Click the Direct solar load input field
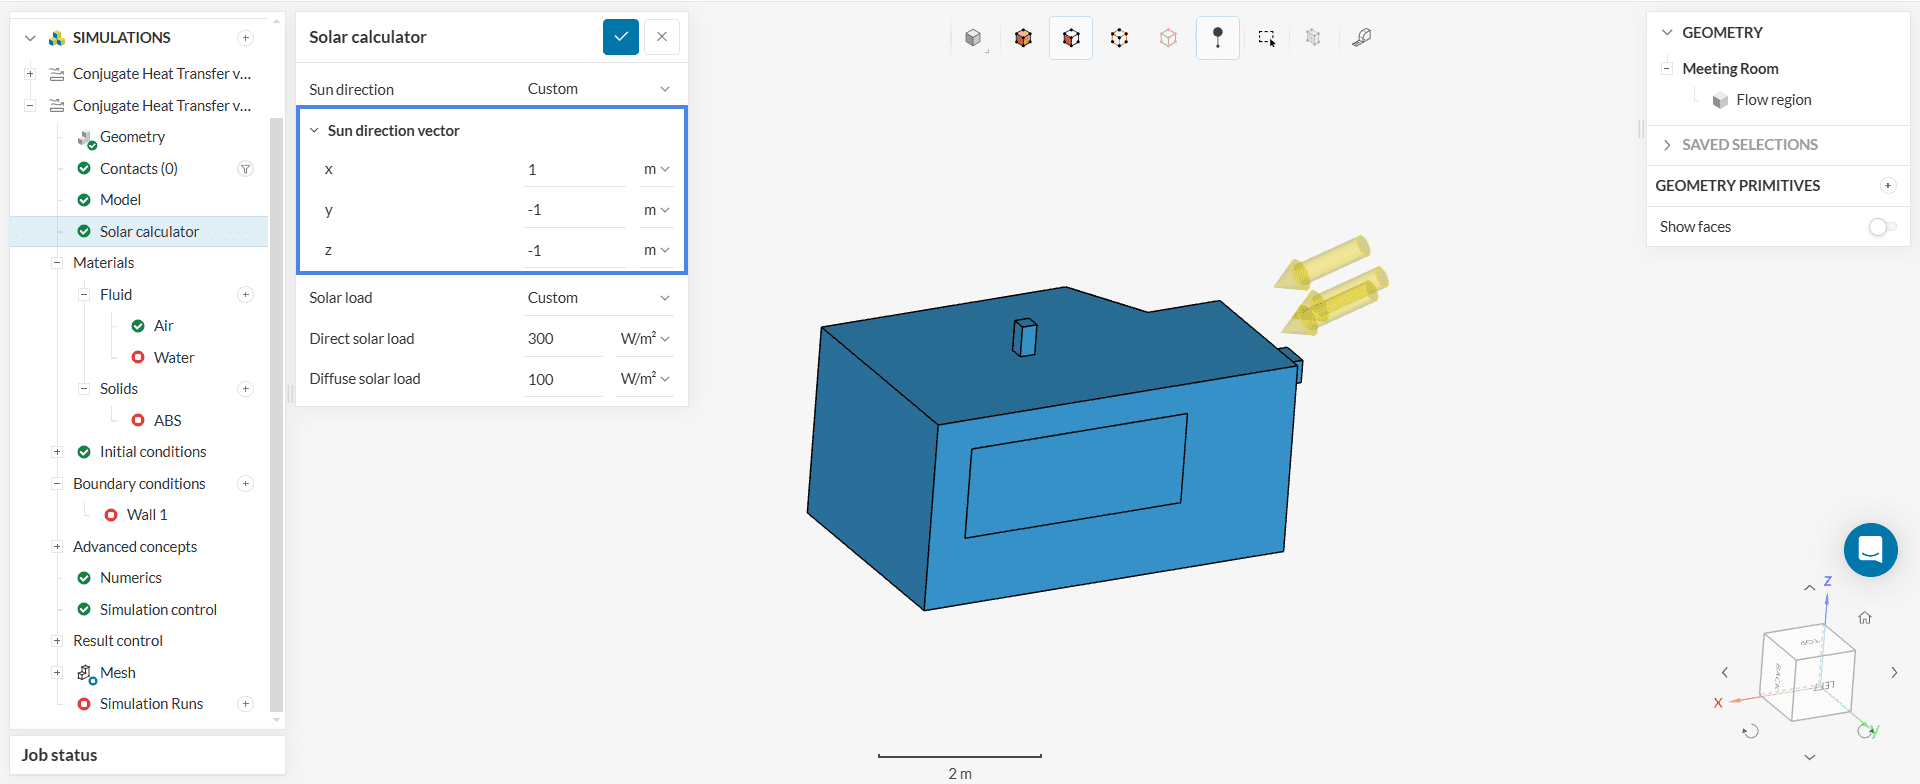Screen dimensions: 1920x784 [x=561, y=339]
